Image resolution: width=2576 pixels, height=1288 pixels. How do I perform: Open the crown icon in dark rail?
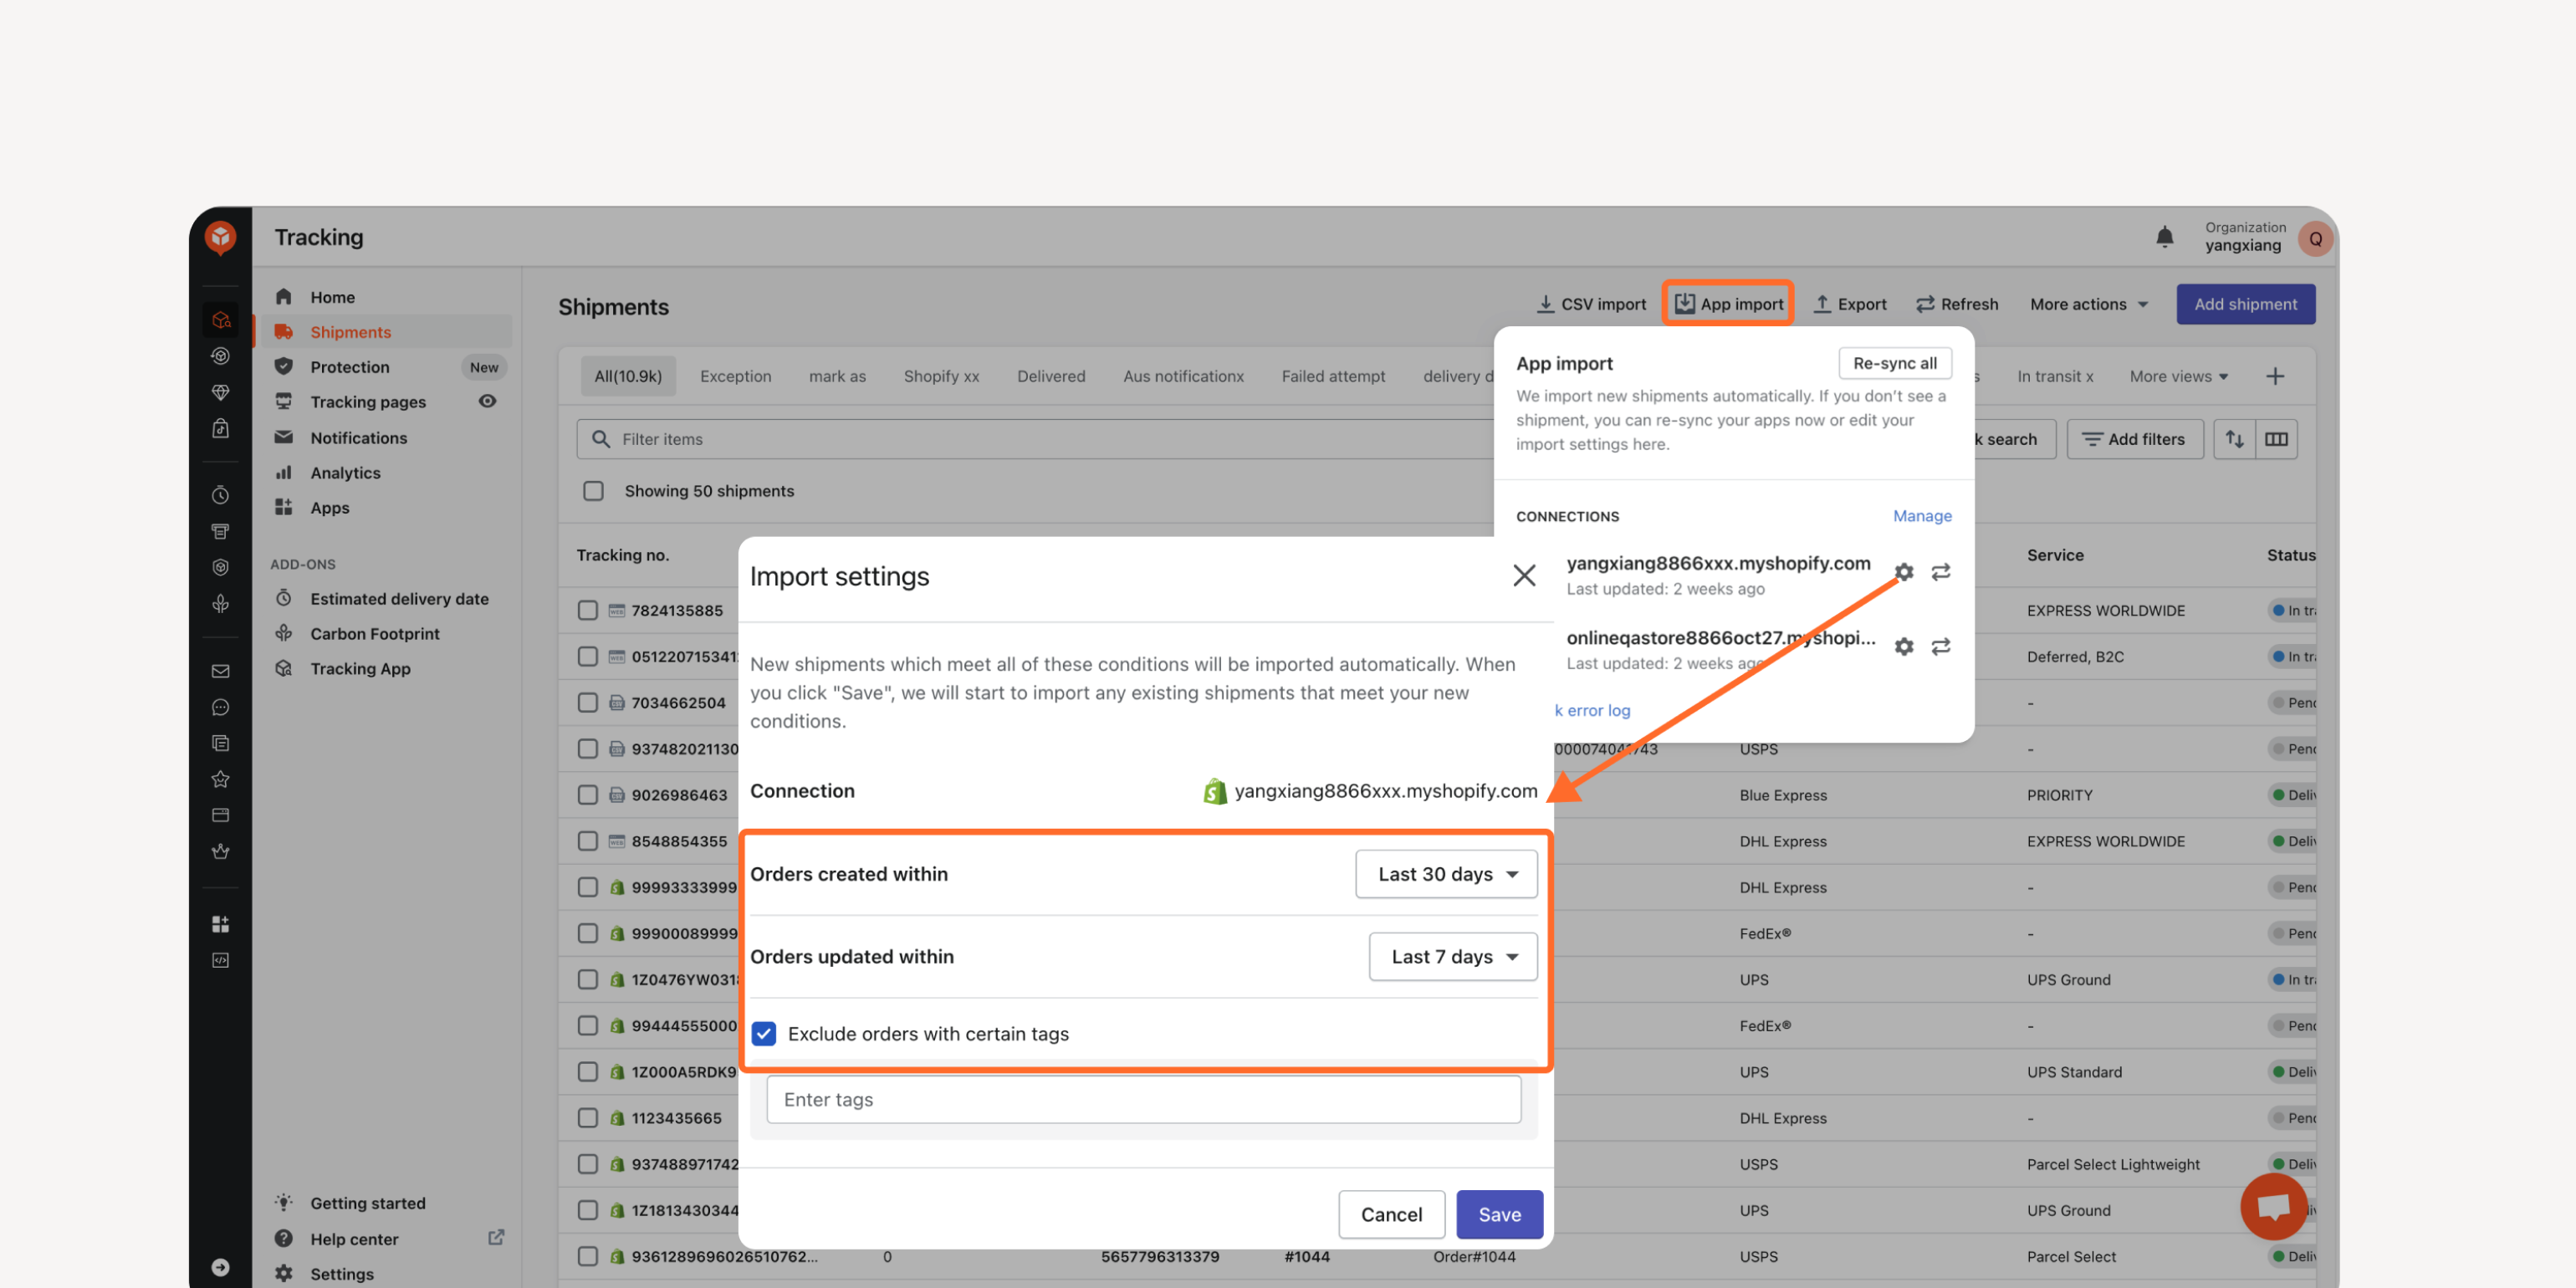[220, 851]
